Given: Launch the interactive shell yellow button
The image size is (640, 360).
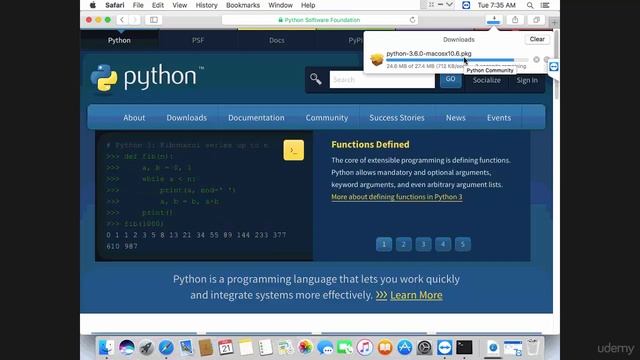Looking at the screenshot, I should pyautogui.click(x=293, y=150).
